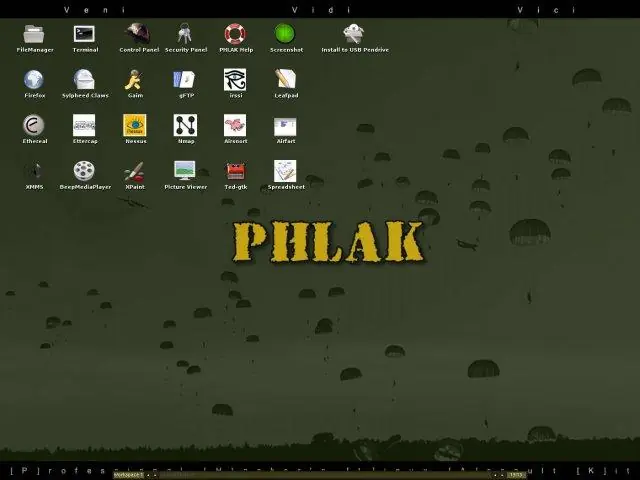640x480 pixels.
Task: Launch the irssi eye icon
Action: (x=235, y=80)
